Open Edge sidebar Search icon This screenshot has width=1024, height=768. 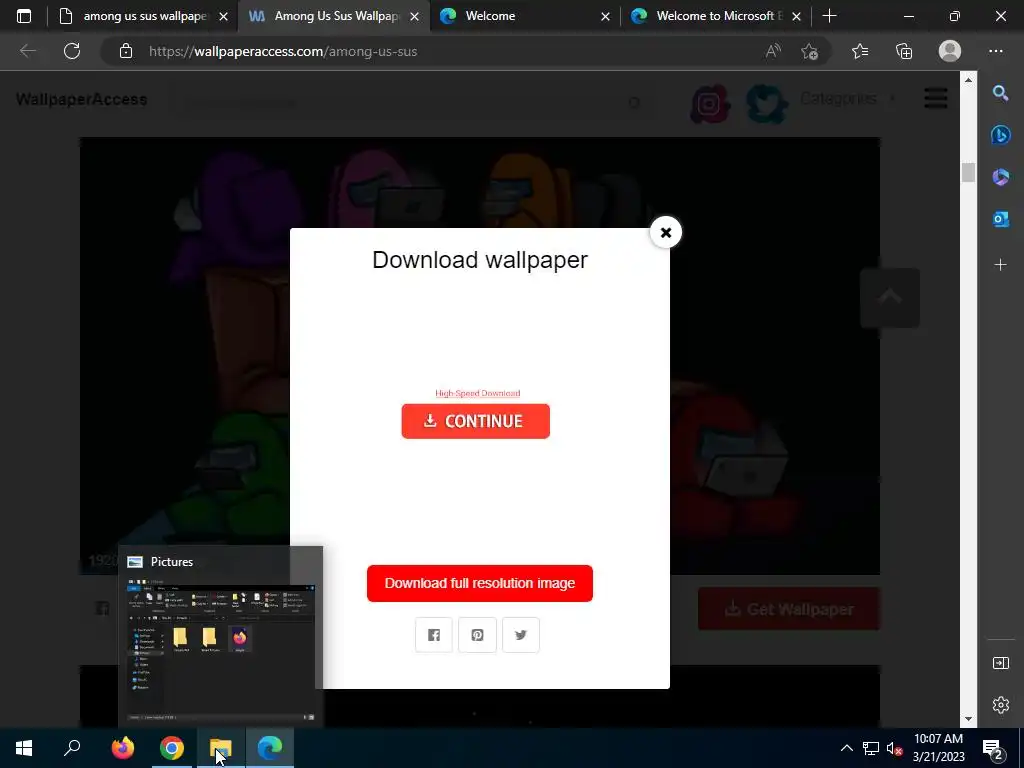click(1000, 93)
